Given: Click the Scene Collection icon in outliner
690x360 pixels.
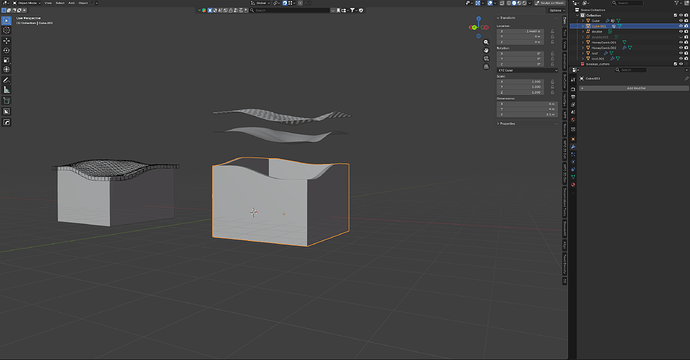Looking at the screenshot, I should click(x=577, y=10).
